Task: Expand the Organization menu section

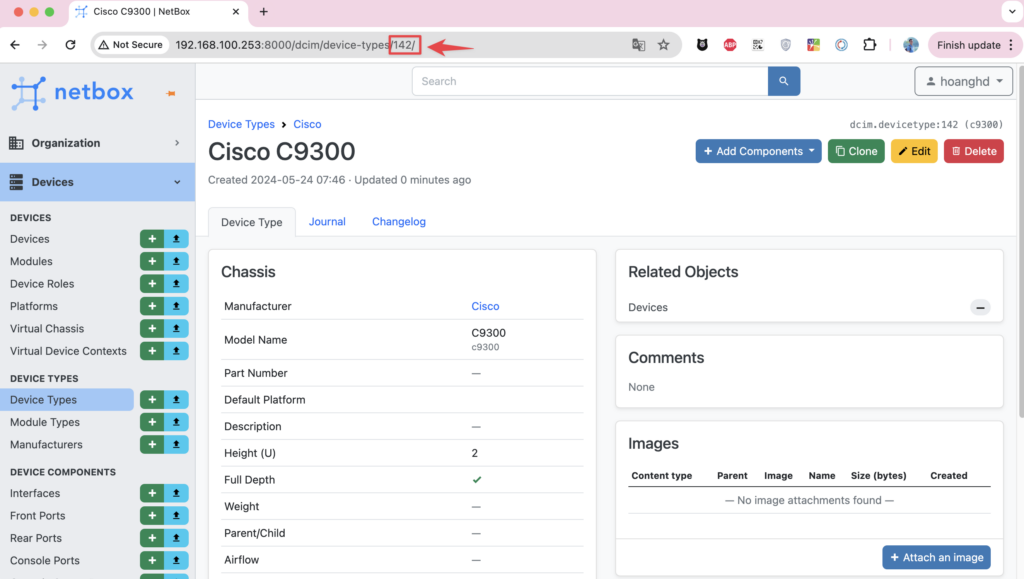Action: click(x=97, y=143)
